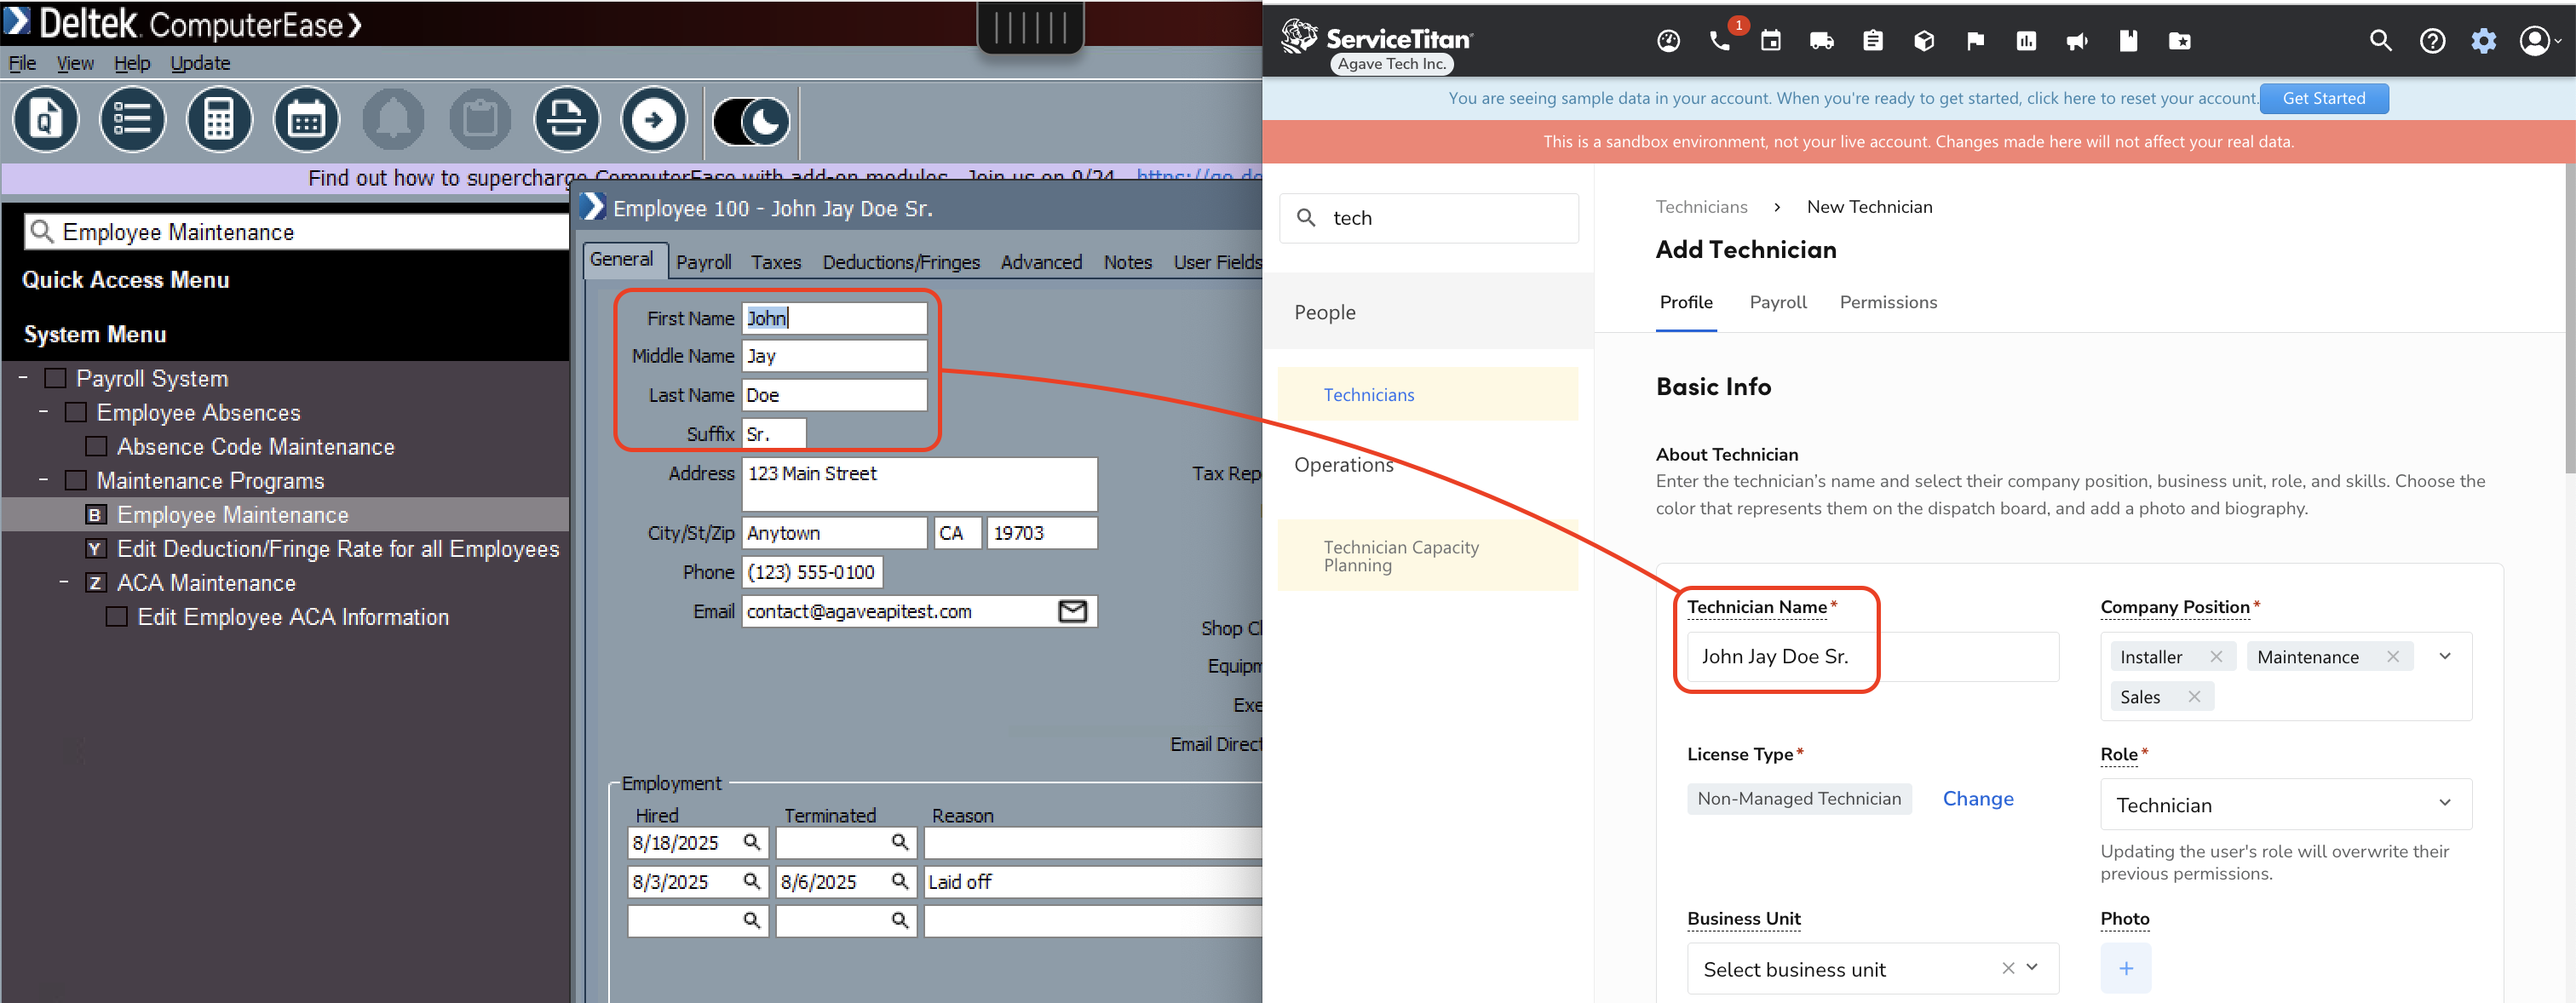Open the ServiceTitan settings gear icon
2576x1003 pixels.
click(2483, 41)
